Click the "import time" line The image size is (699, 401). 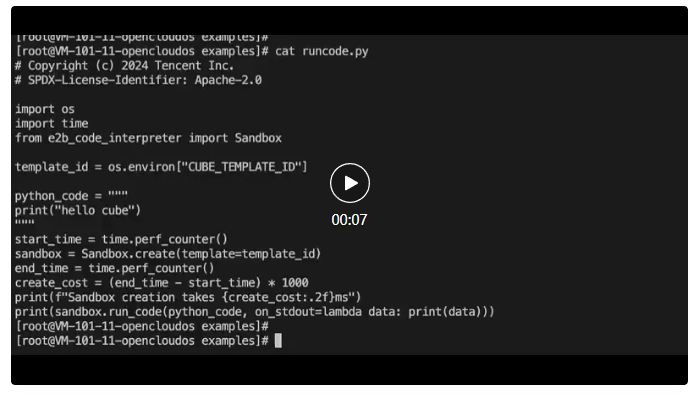pos(51,123)
